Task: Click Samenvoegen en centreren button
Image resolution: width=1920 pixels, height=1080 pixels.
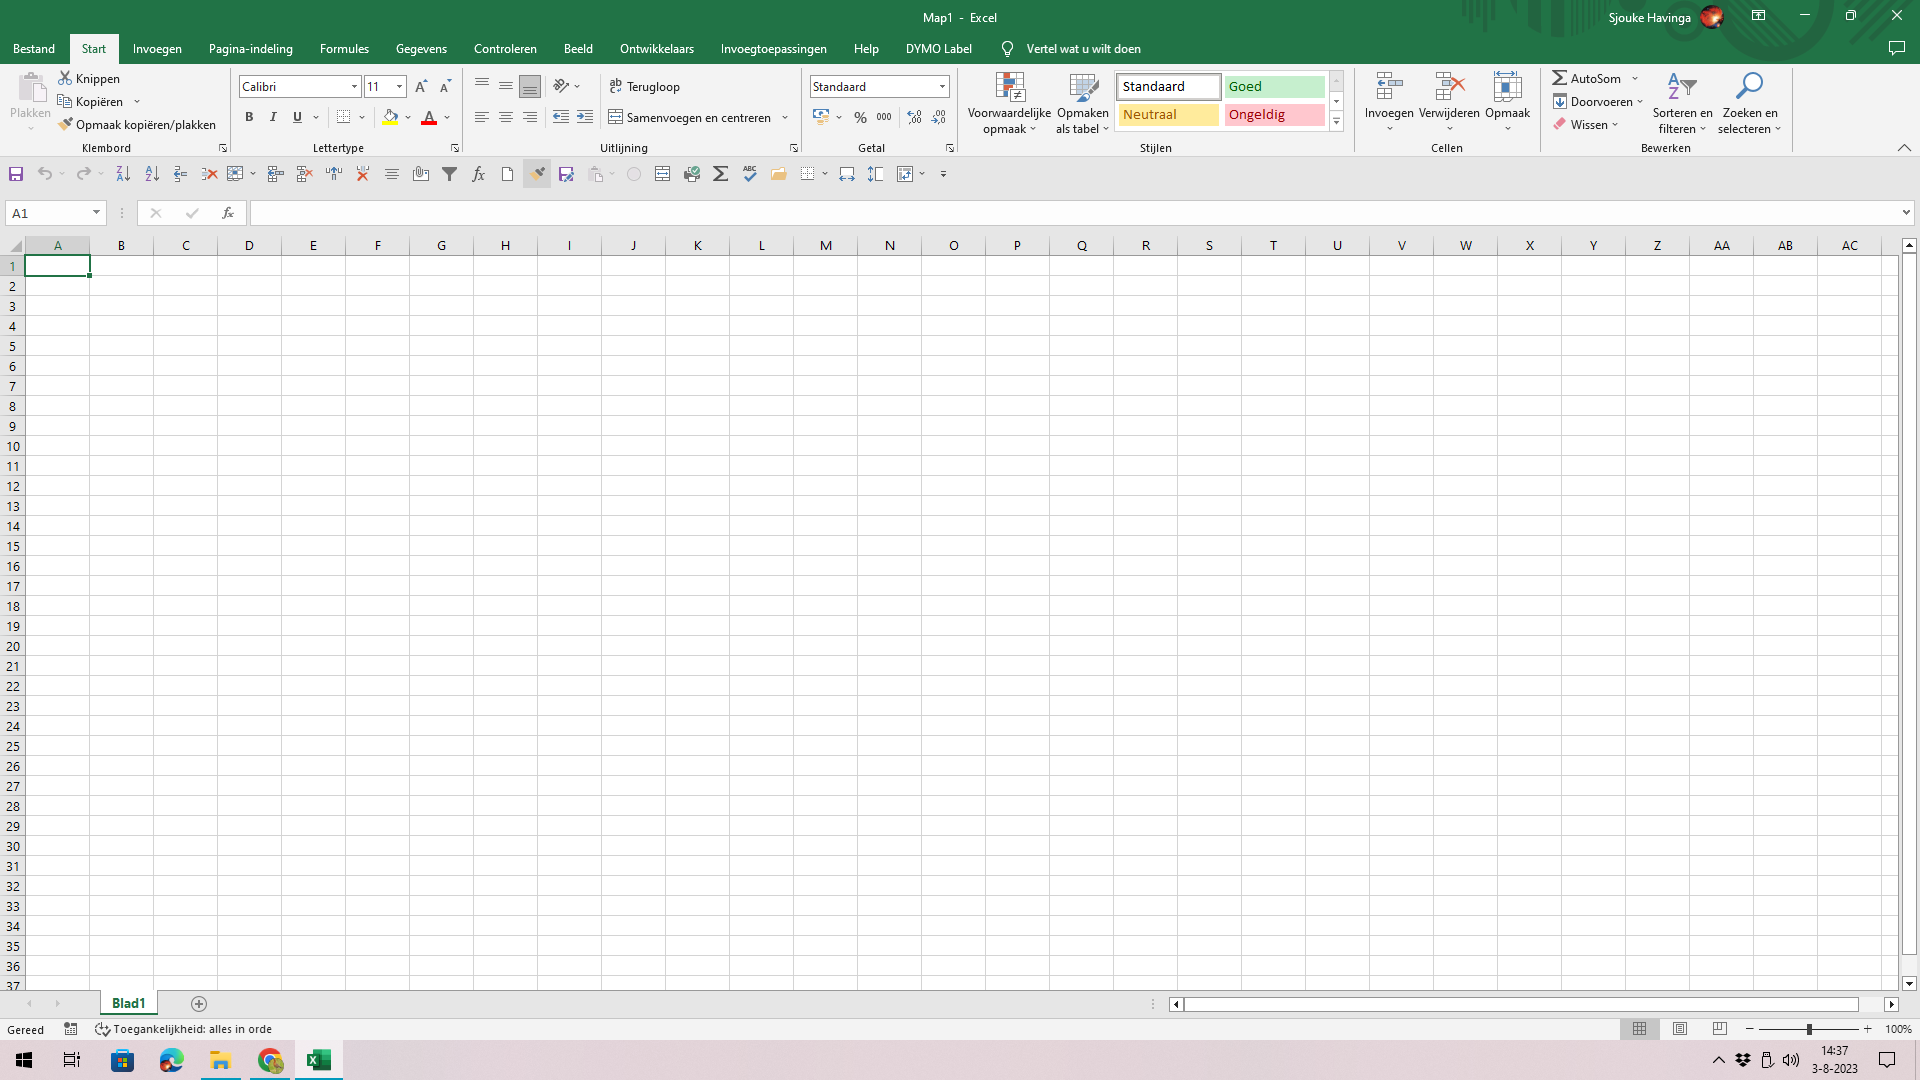Action: [690, 118]
